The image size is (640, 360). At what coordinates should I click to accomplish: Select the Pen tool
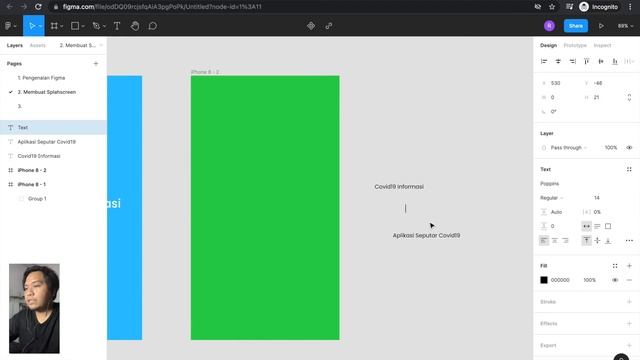coord(96,26)
